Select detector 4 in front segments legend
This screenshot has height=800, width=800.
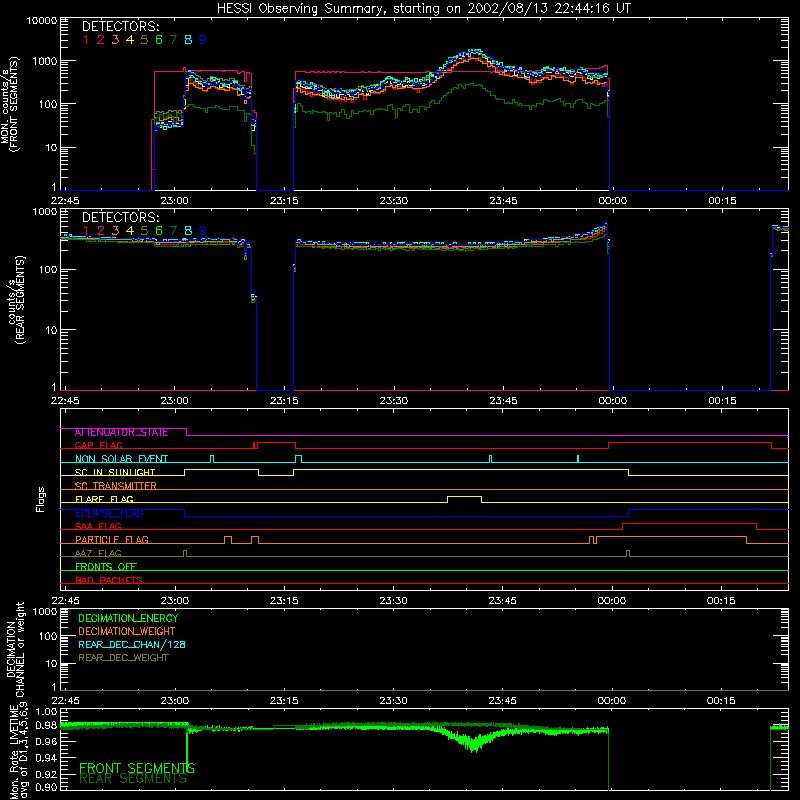tap(130, 40)
